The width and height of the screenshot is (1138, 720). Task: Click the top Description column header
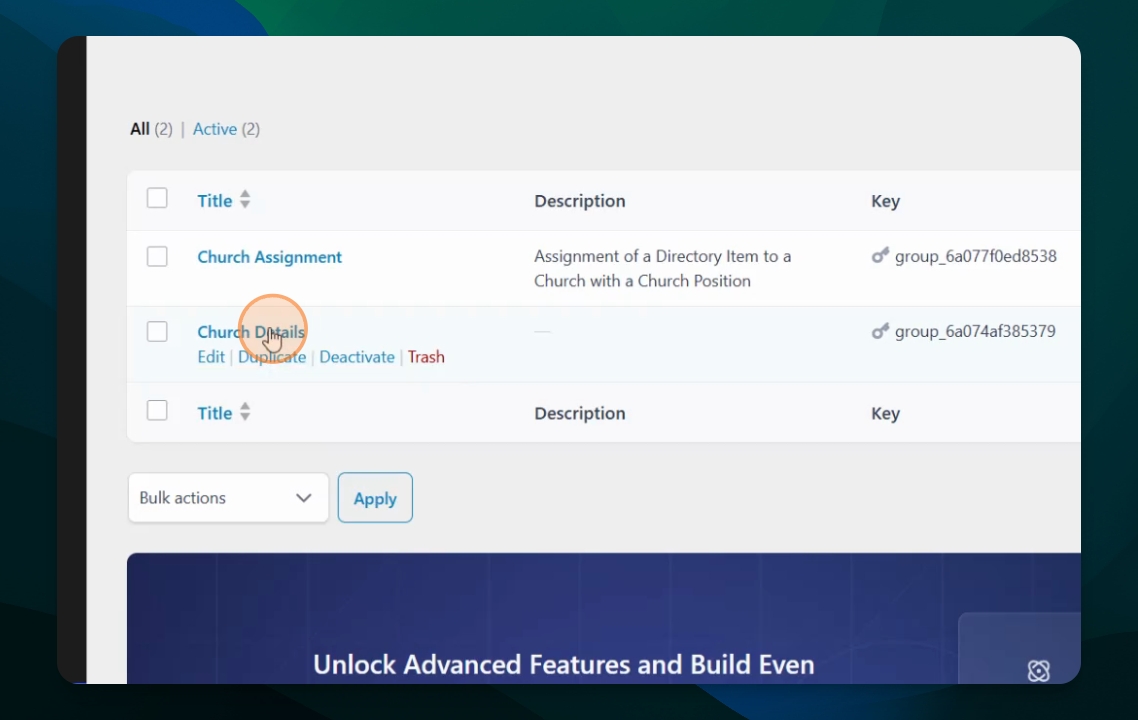coord(580,201)
